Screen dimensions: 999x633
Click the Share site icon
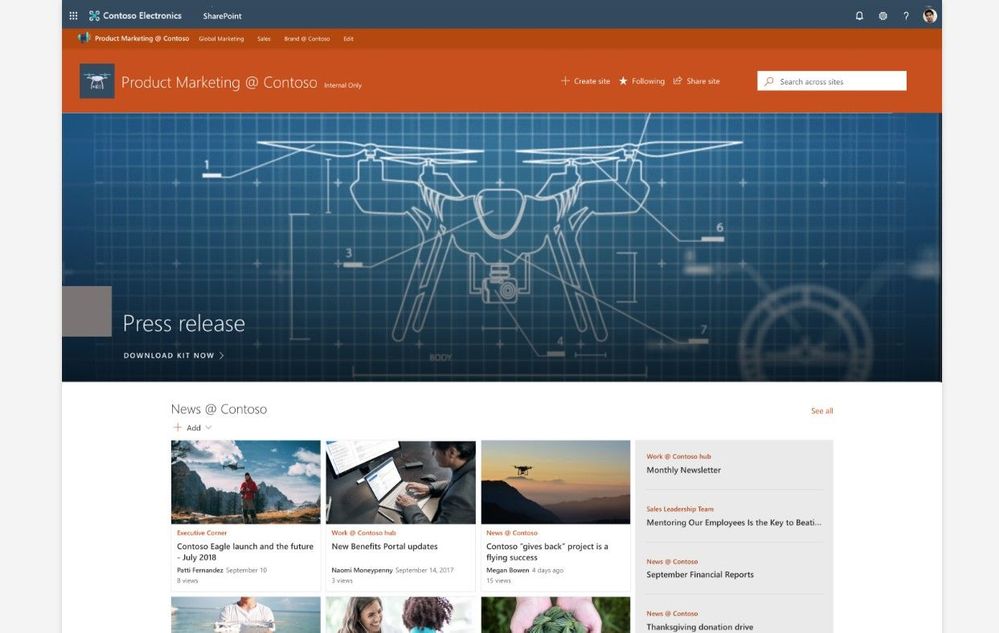click(x=678, y=80)
